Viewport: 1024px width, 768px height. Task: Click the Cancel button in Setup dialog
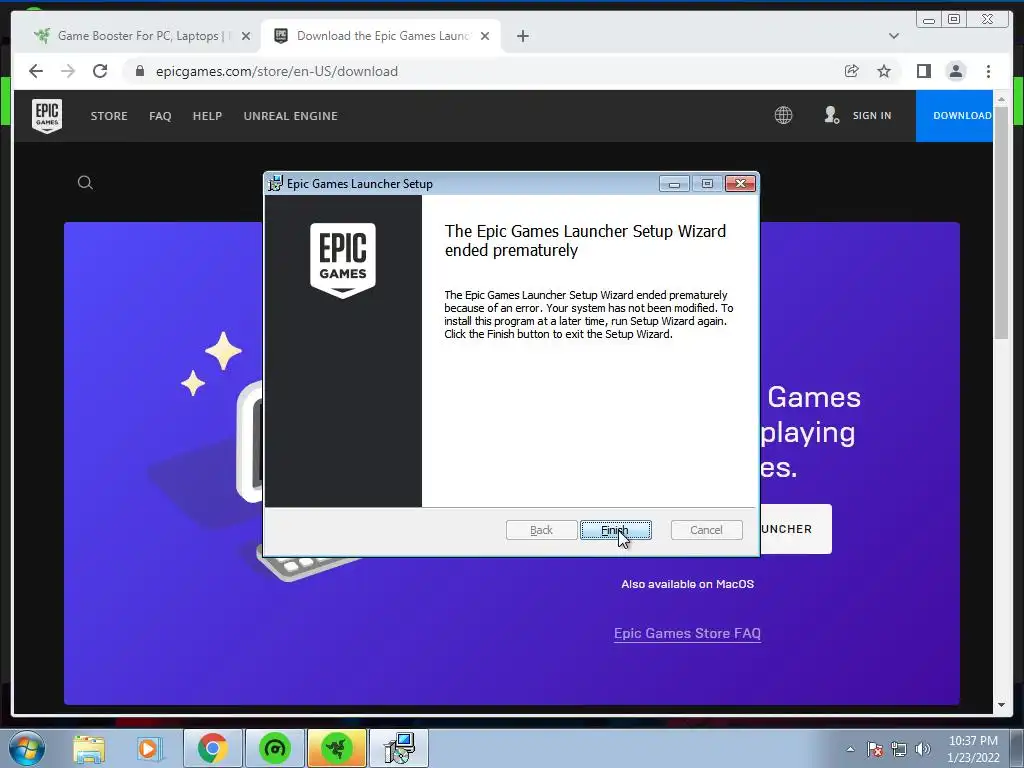pyautogui.click(x=706, y=530)
